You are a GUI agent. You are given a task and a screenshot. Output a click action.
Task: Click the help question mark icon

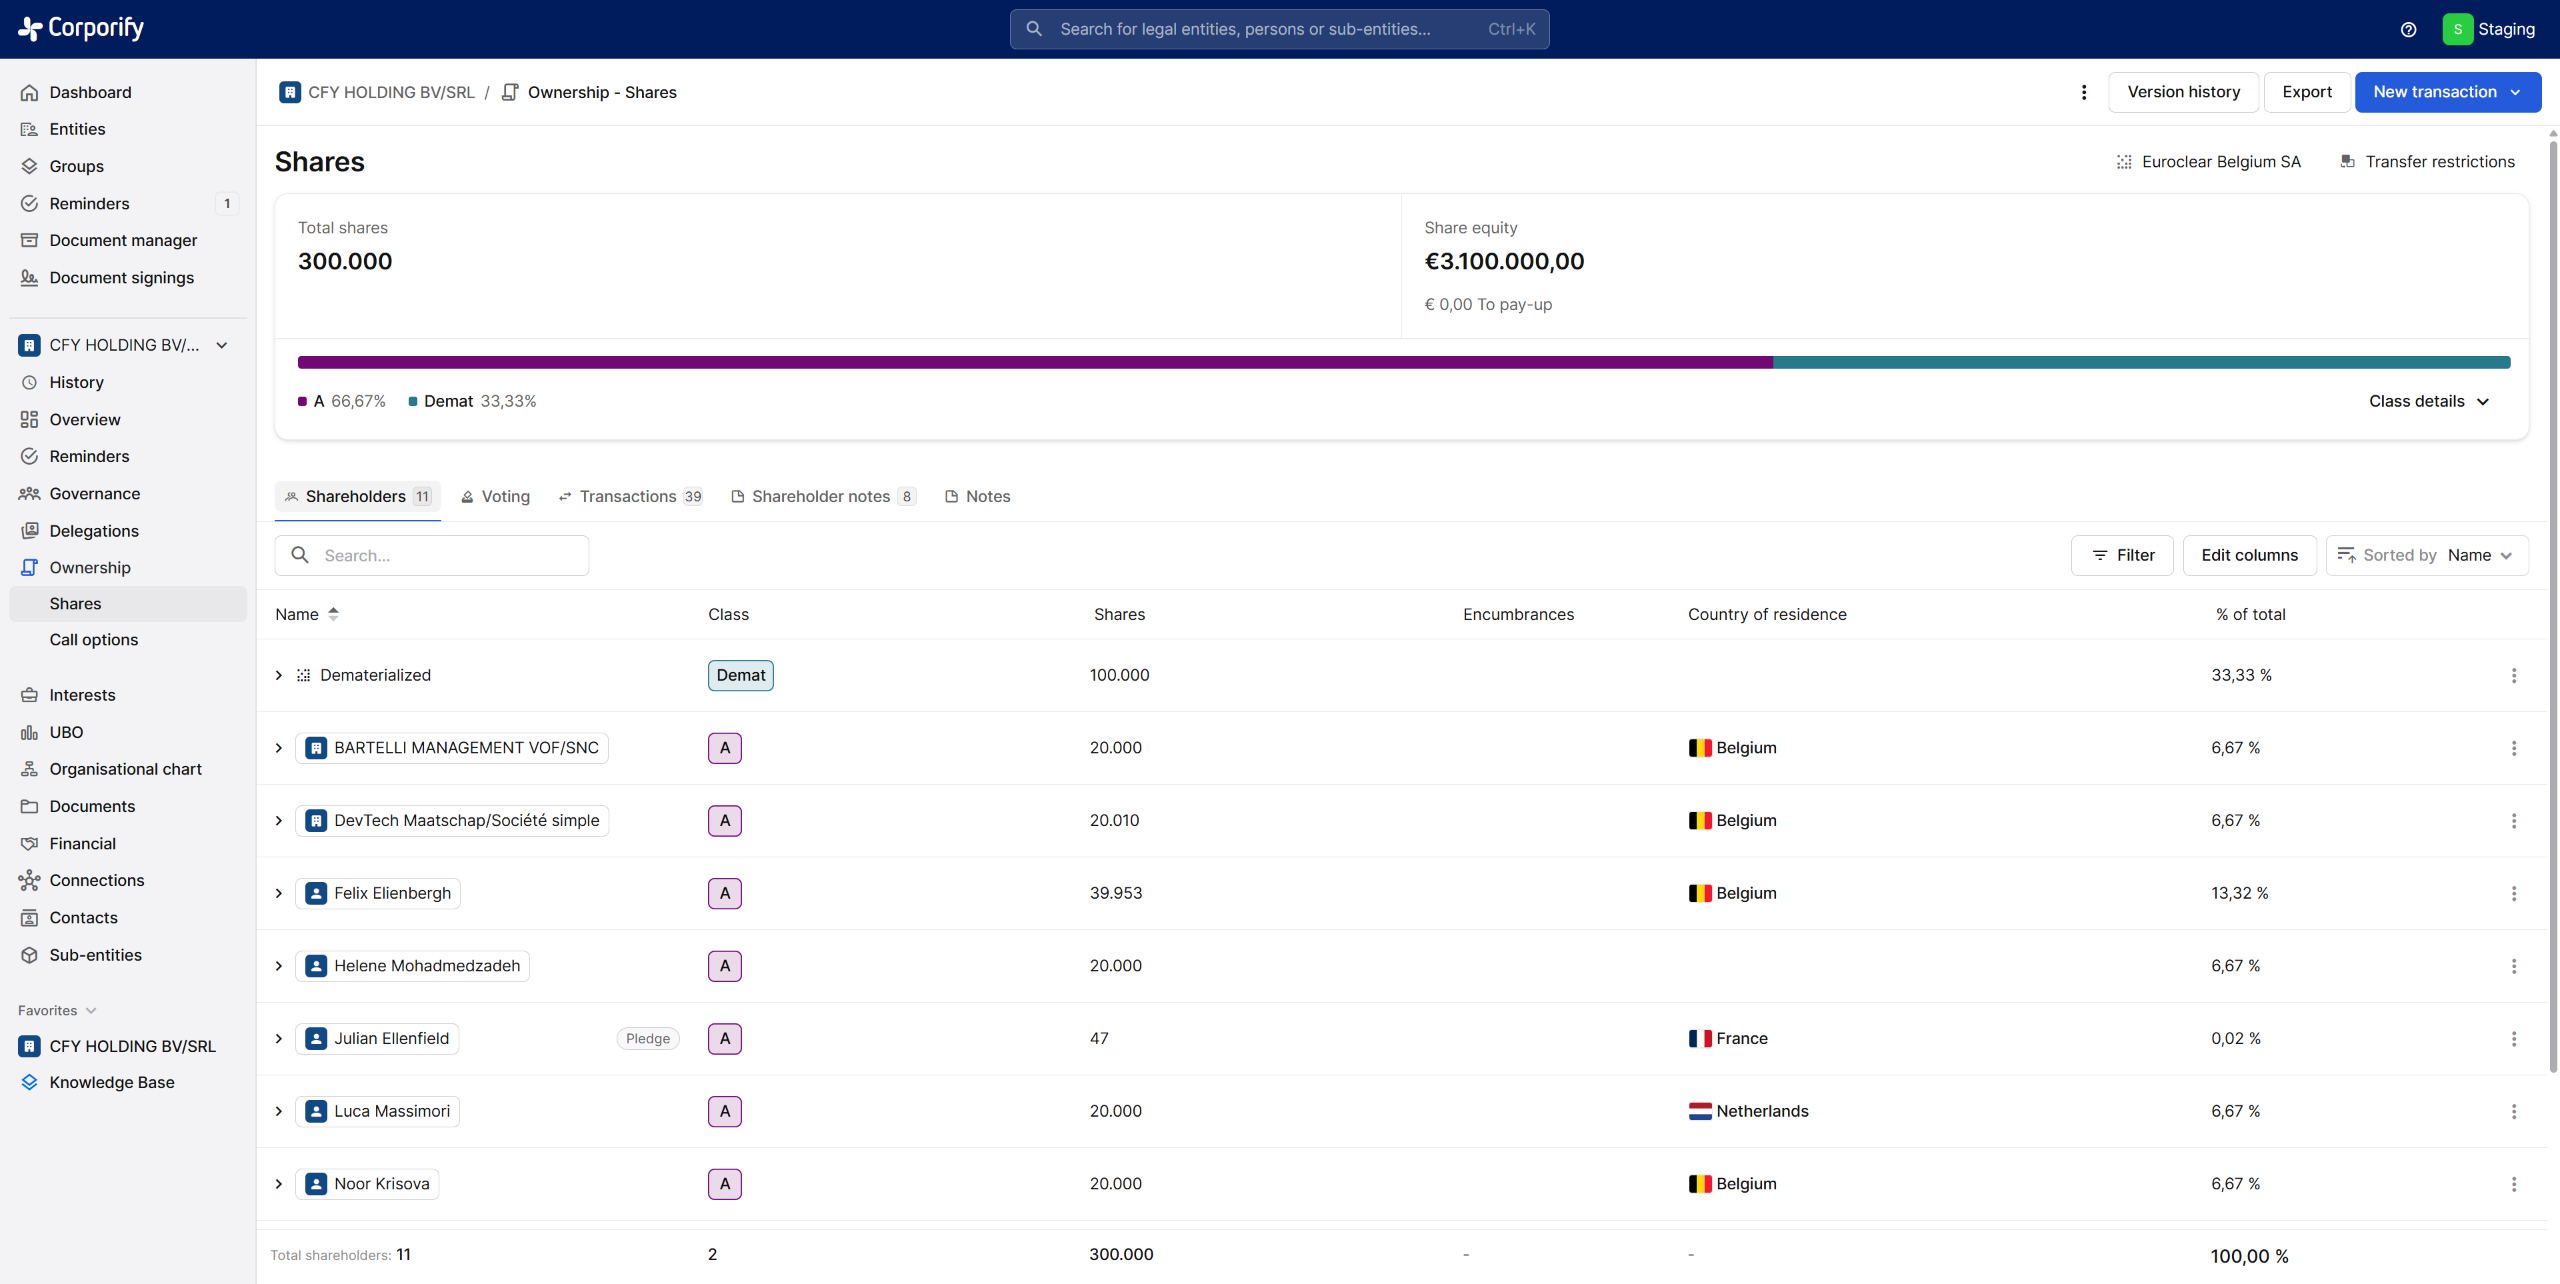pos(2408,29)
